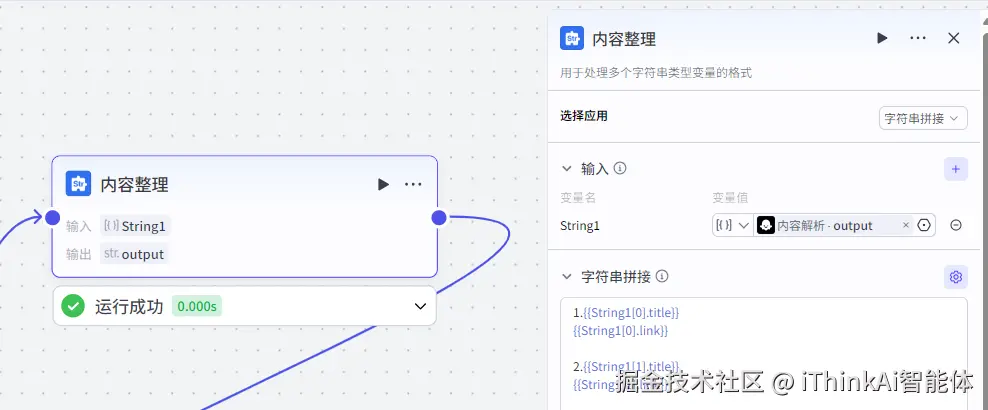Click the String1 variable name field in the panel
988x410 pixels.
point(580,225)
